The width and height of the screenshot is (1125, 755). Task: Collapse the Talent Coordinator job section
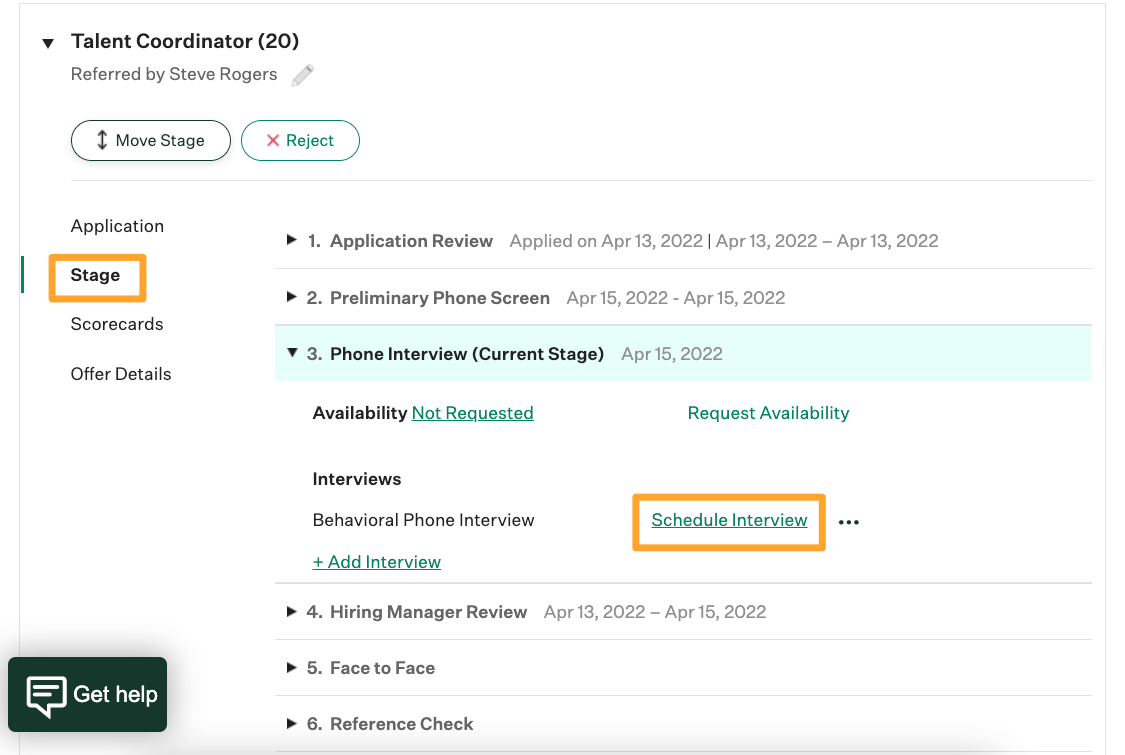47,43
